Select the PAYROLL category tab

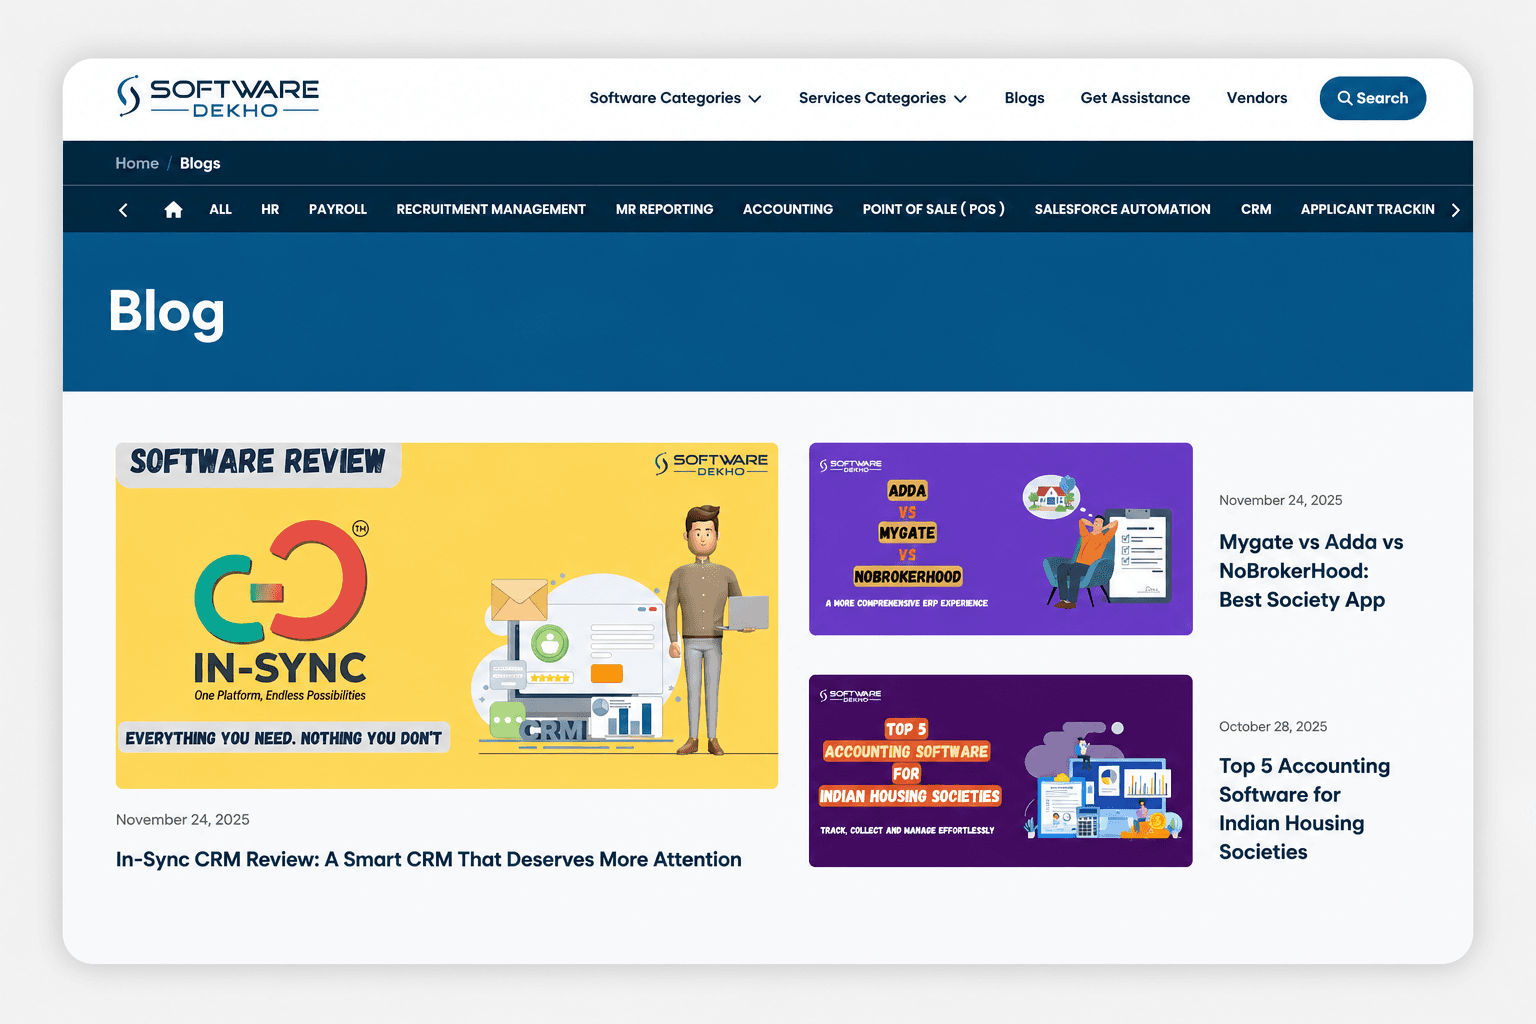(x=338, y=209)
